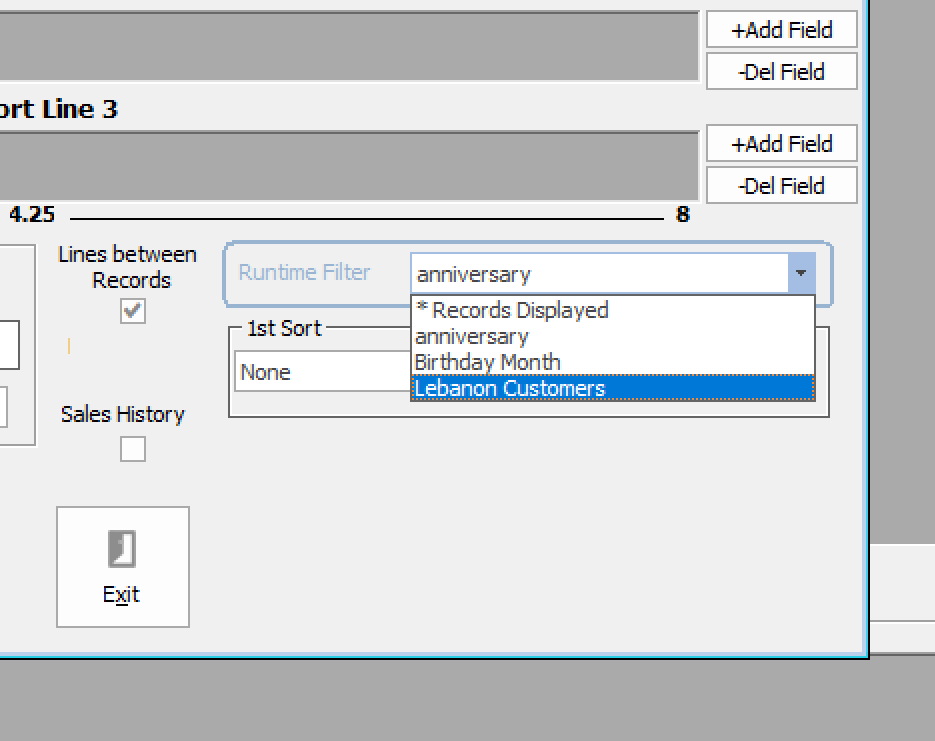Collapse the Runtime Filter dropdown using its arrow

(800, 273)
